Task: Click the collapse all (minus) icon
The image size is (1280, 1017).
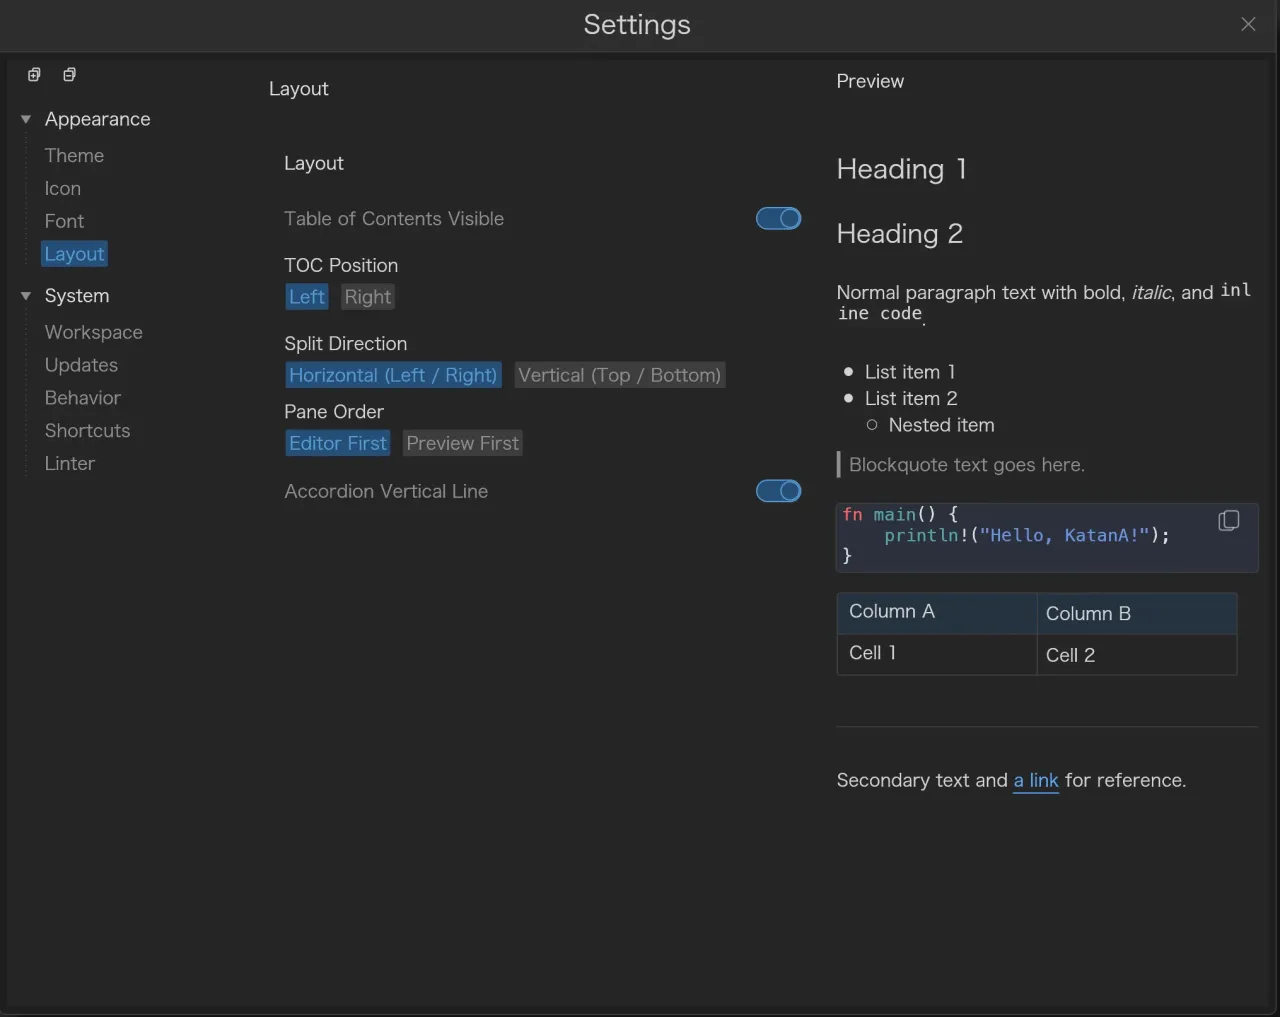Action: point(69,75)
